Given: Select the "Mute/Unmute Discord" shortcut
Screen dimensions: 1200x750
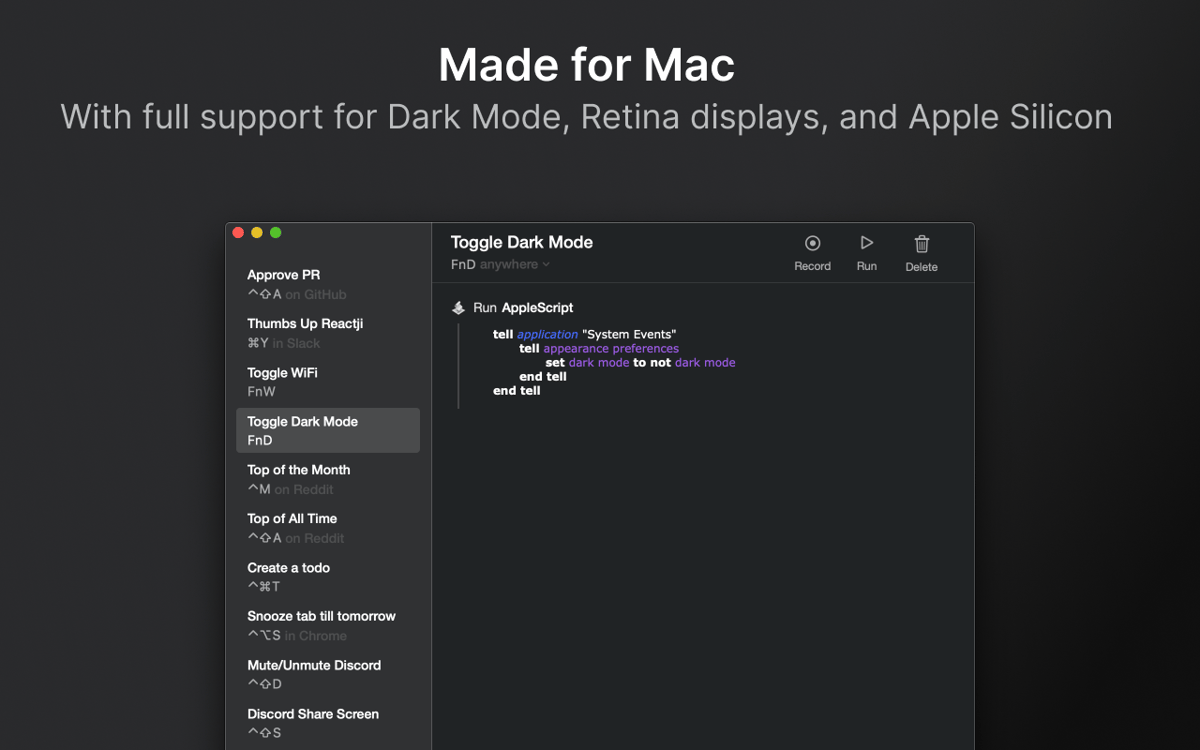Looking at the screenshot, I should pos(313,665).
